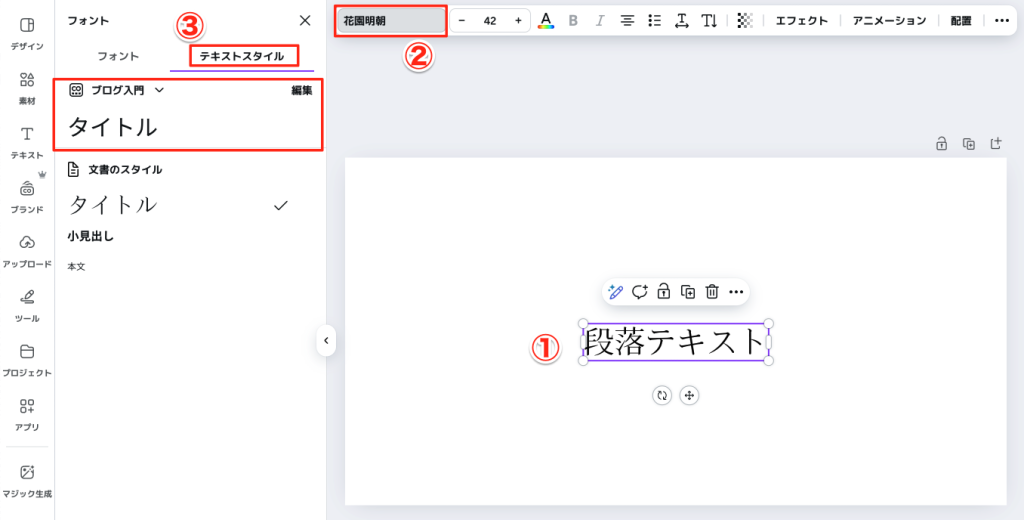Image resolution: width=1024 pixels, height=520 pixels.
Task: Open the 素材 elements panel
Action: coord(27,87)
